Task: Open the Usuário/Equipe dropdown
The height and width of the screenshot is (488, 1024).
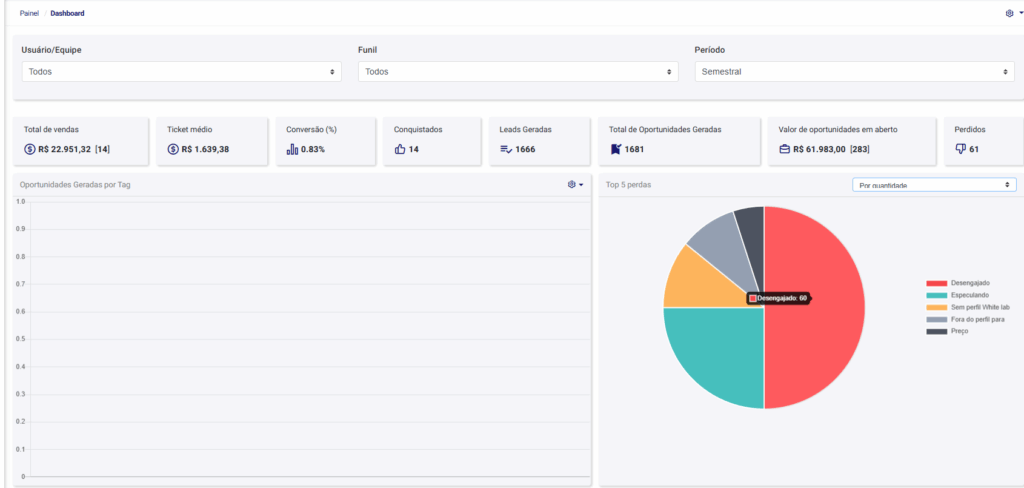Action: pyautogui.click(x=181, y=72)
